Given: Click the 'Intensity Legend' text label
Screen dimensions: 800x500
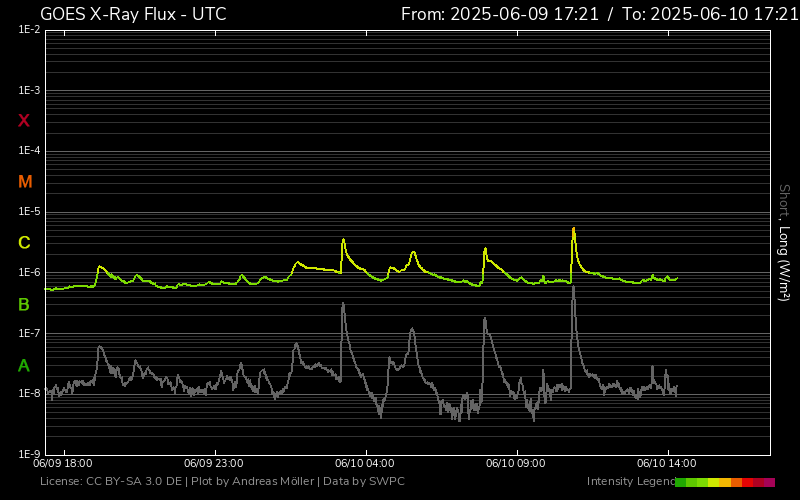Looking at the screenshot, I should pyautogui.click(x=629, y=482).
